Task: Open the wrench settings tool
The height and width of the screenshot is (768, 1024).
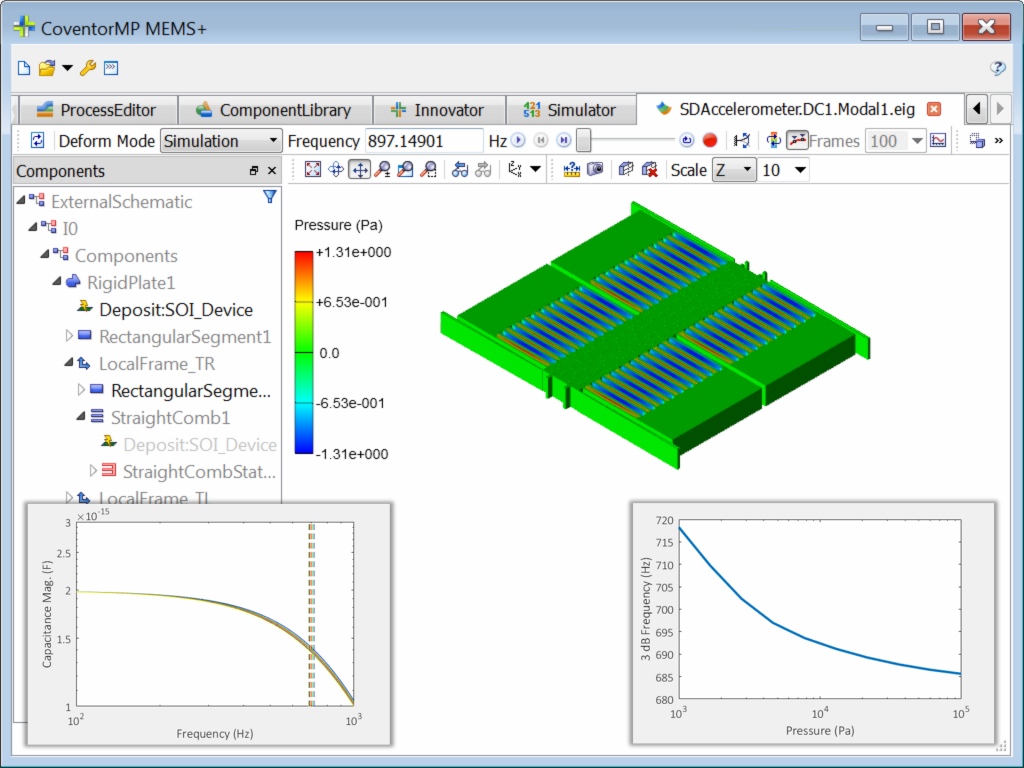Action: point(88,68)
